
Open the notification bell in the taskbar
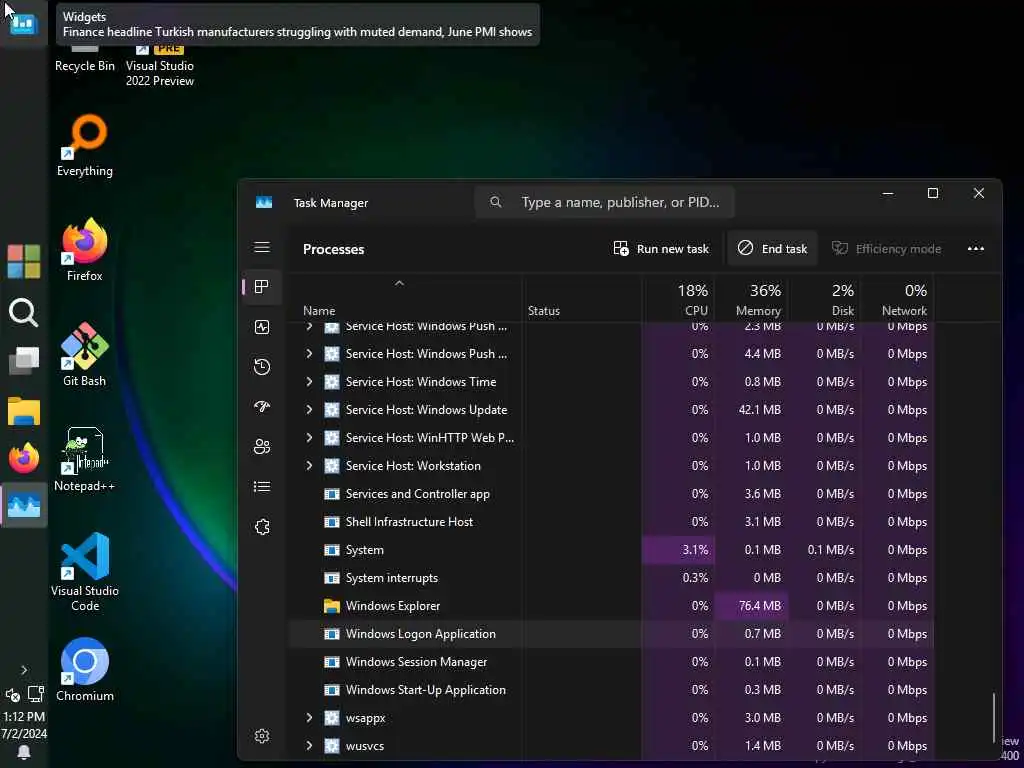point(24,752)
